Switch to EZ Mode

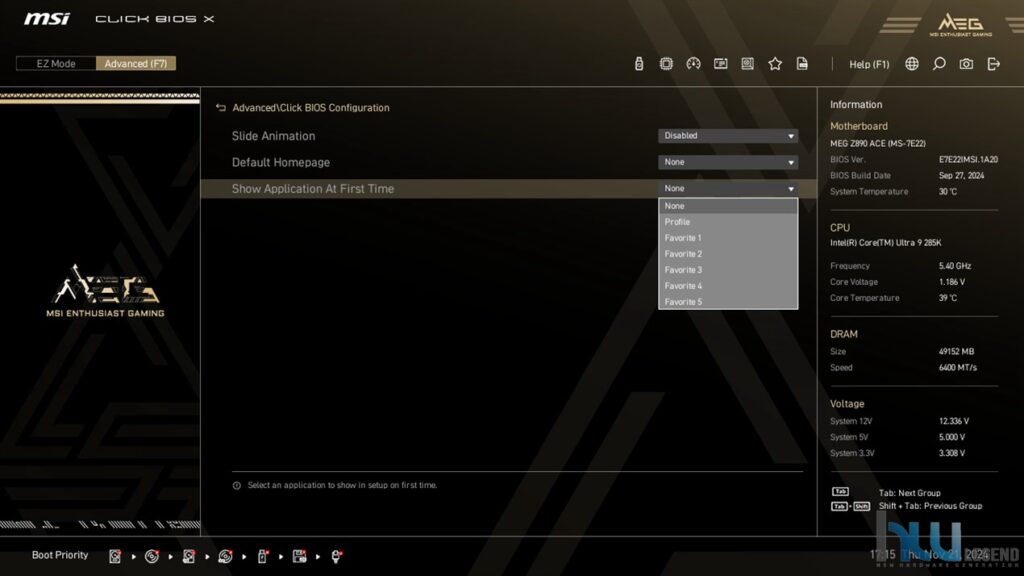click(x=56, y=63)
